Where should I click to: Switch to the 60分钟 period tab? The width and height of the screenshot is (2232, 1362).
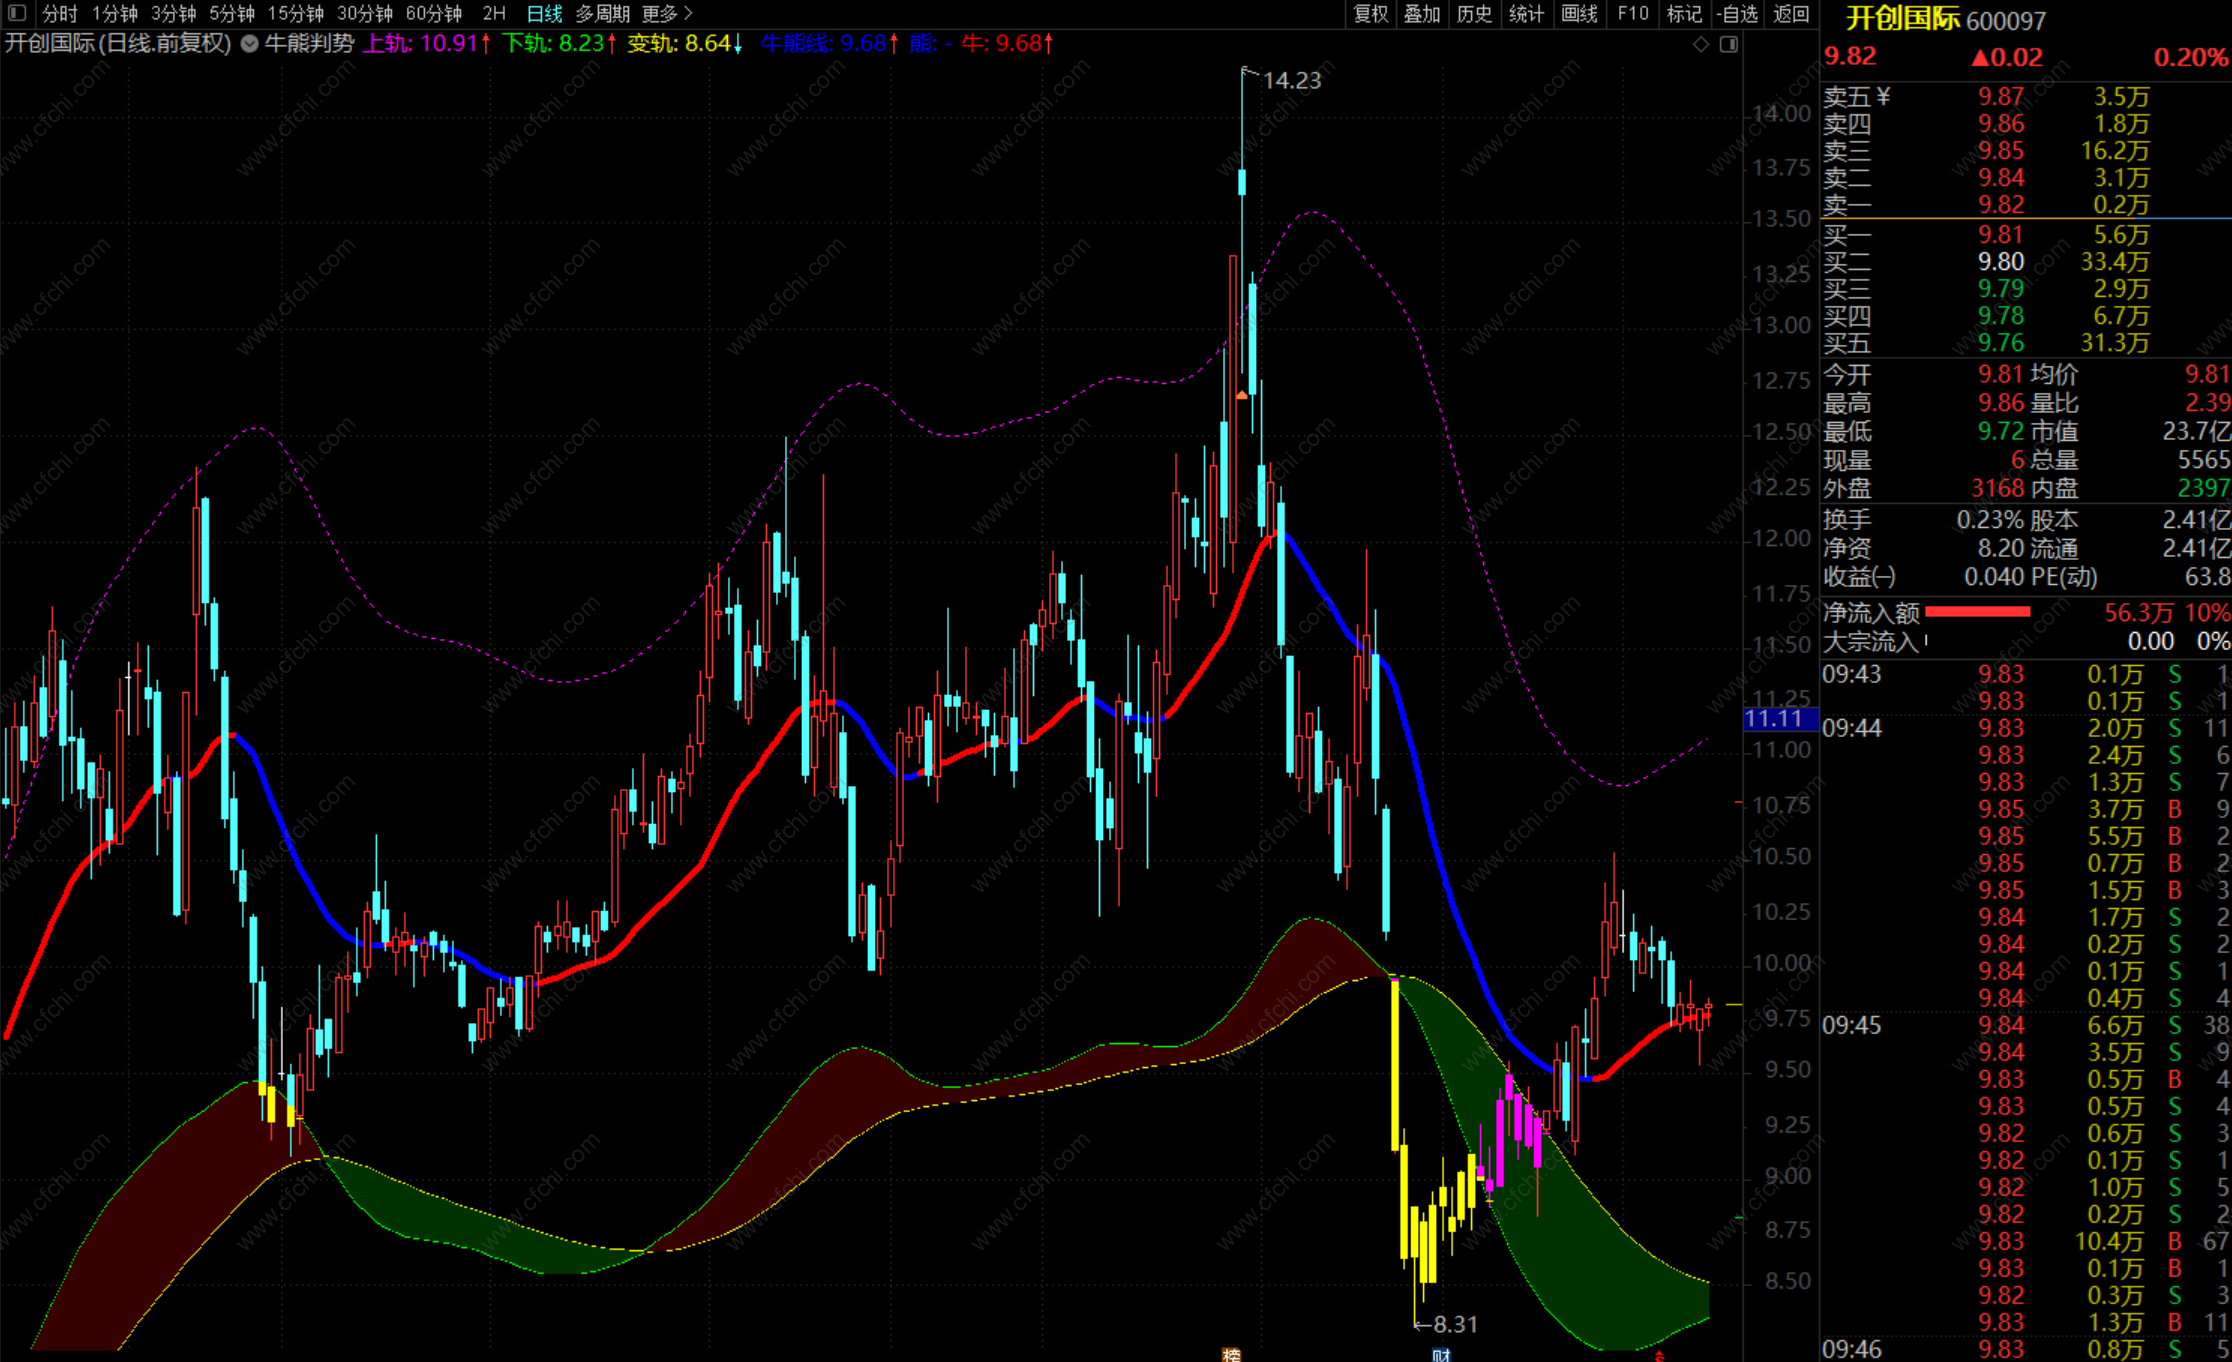(x=434, y=13)
